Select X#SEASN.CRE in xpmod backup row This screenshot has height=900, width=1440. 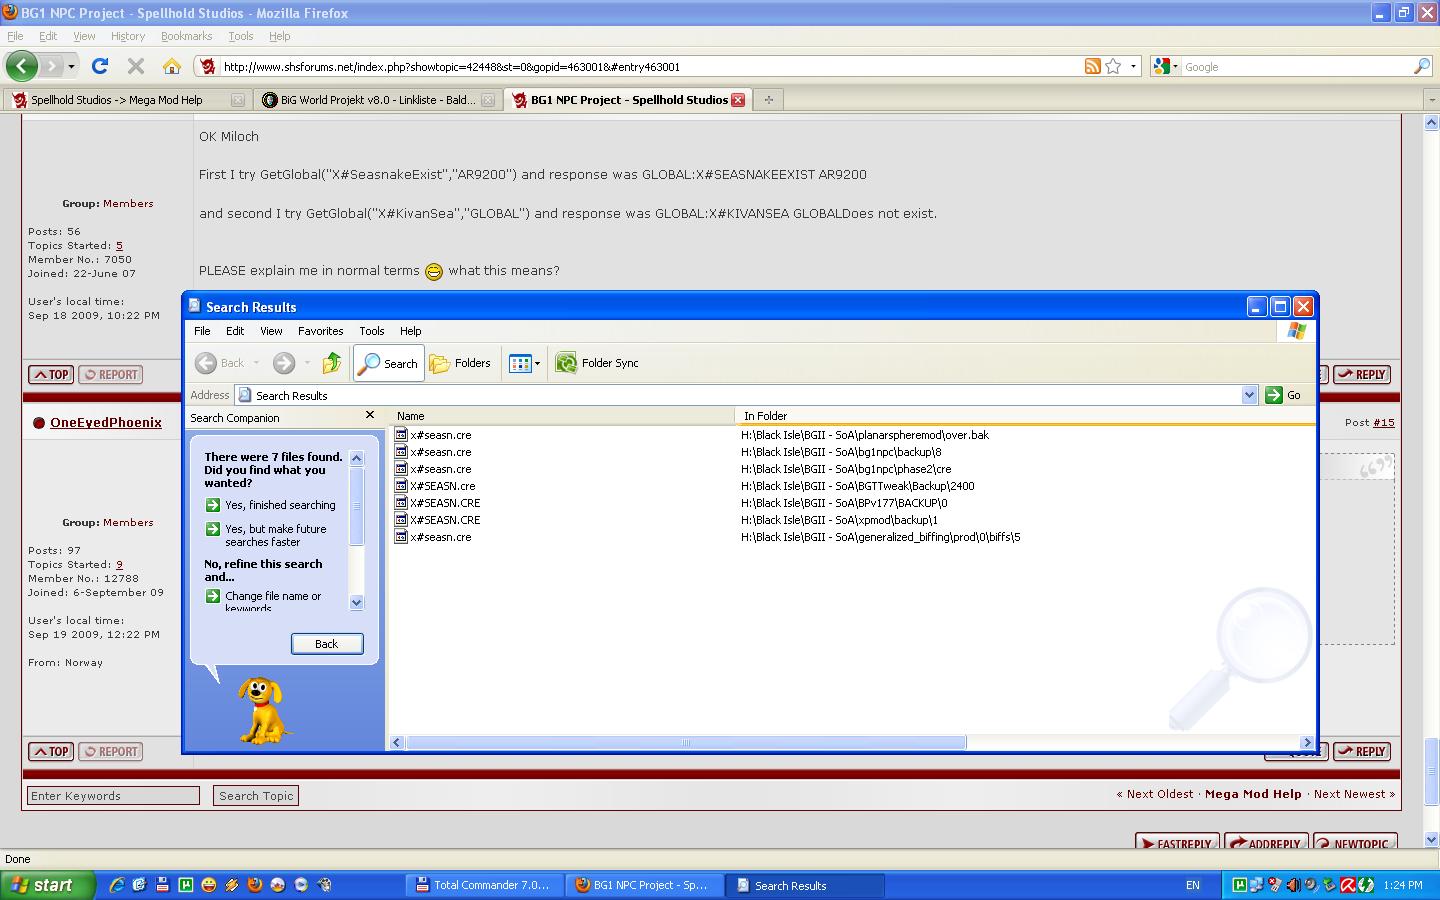tap(444, 520)
